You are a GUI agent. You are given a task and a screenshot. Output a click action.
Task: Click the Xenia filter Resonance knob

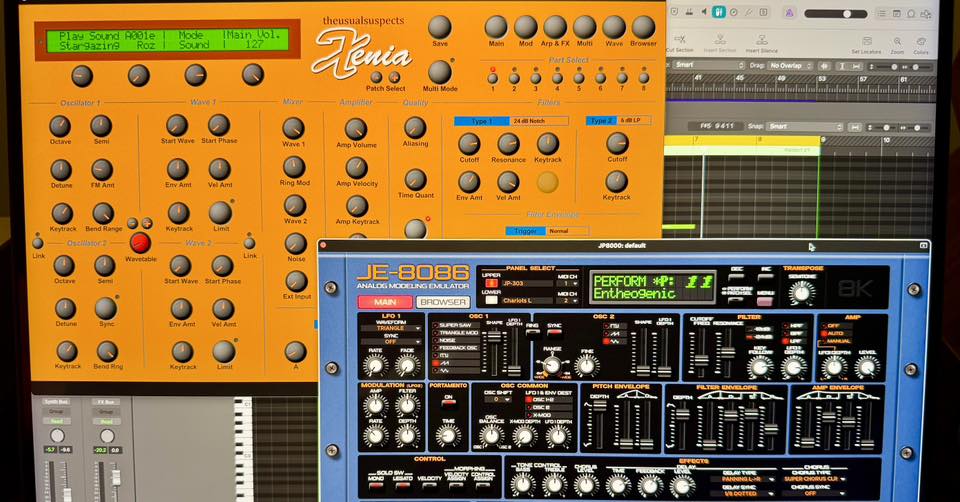tap(508, 144)
